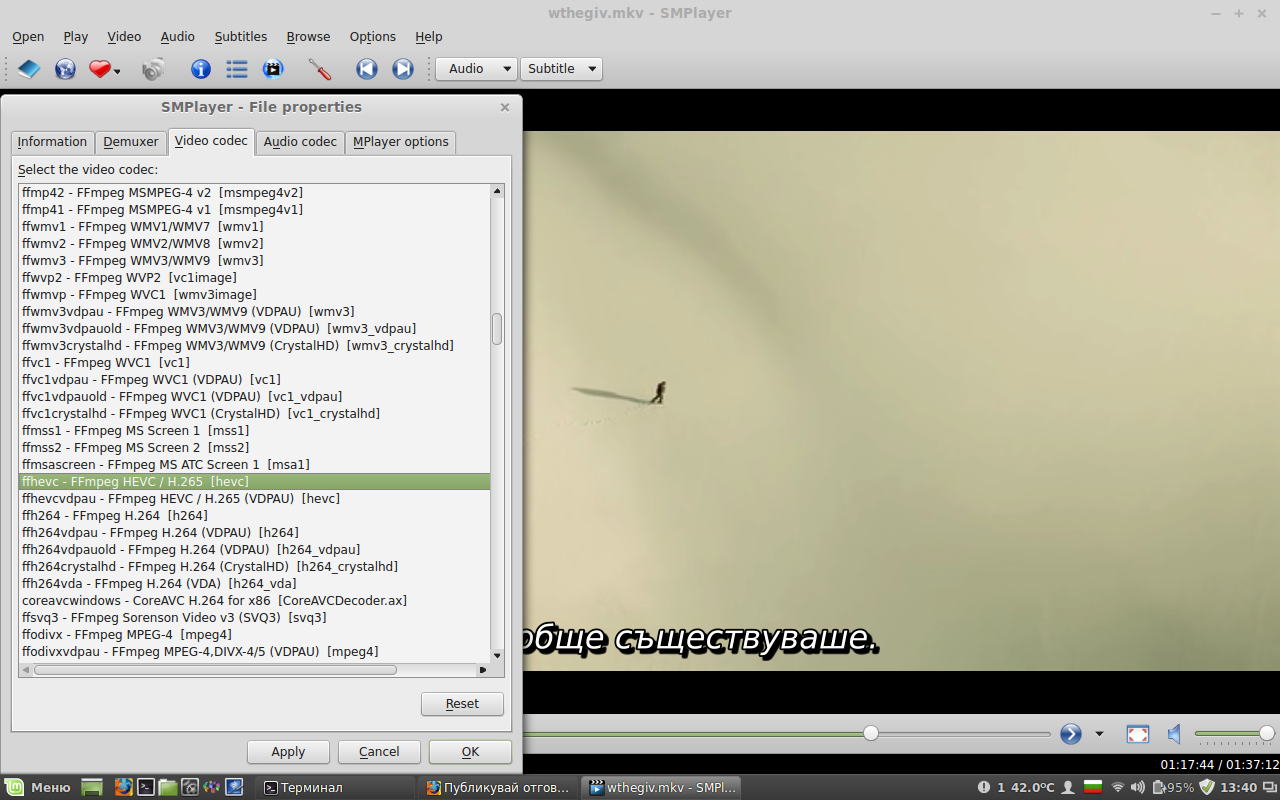Click the Cancel button
1280x800 pixels.
[x=379, y=752]
